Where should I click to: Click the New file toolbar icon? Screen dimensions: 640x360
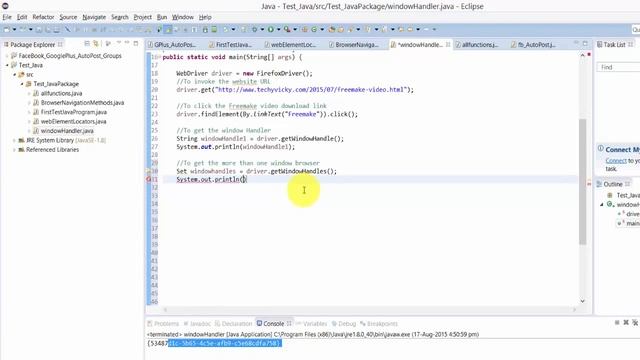[x=7, y=29]
